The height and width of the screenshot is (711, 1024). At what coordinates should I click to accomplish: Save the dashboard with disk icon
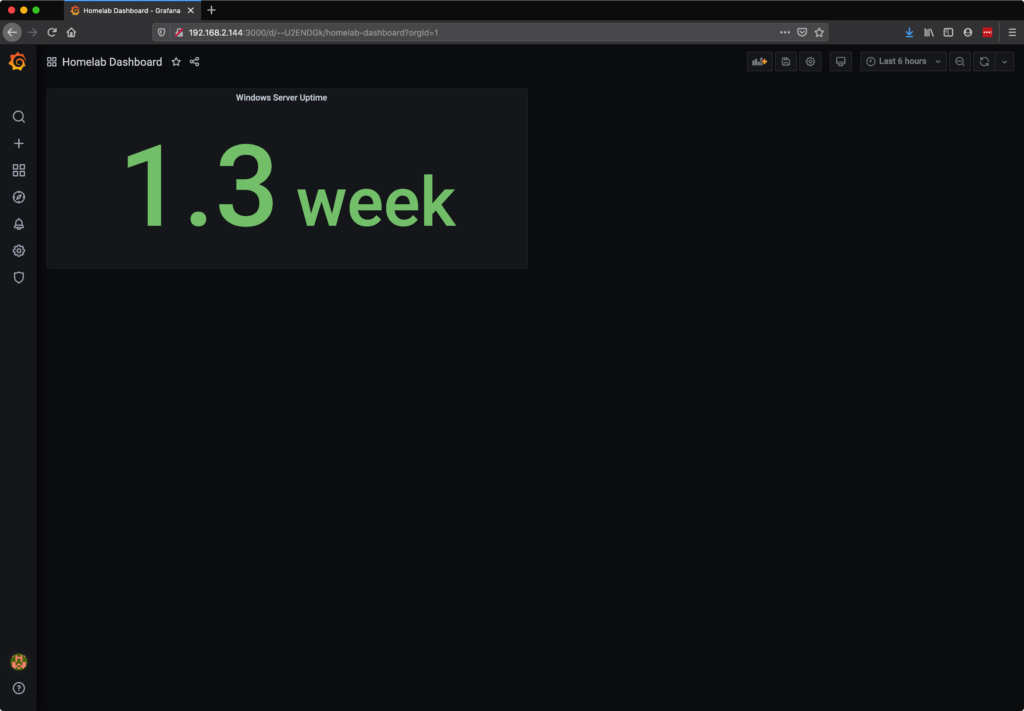tap(786, 61)
